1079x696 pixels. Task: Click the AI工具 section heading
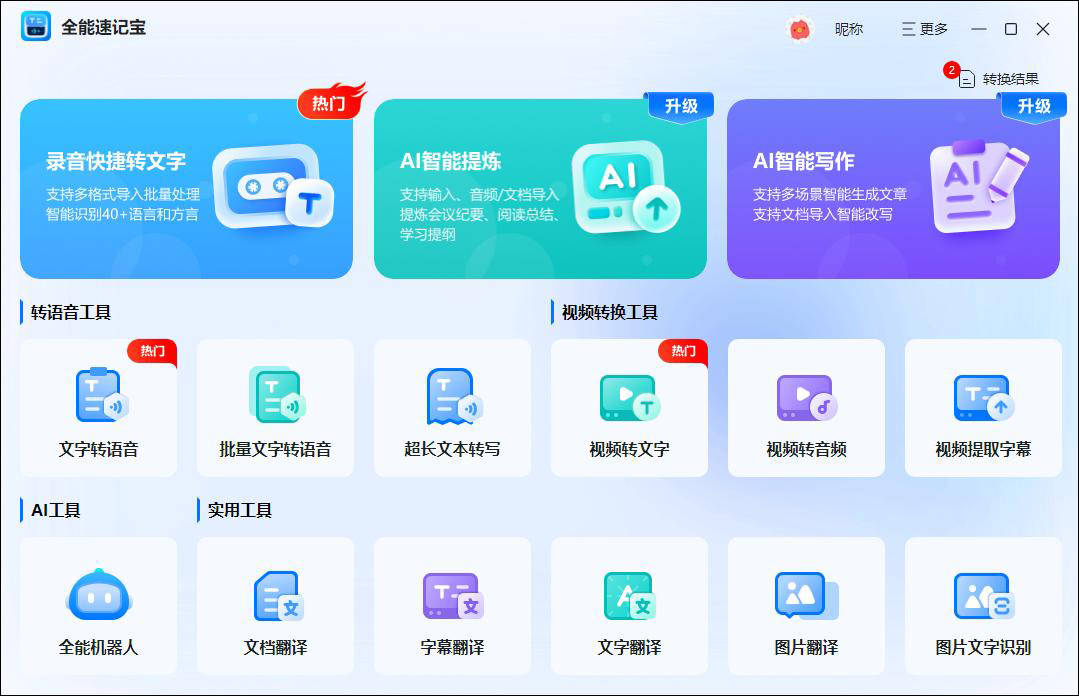click(56, 510)
